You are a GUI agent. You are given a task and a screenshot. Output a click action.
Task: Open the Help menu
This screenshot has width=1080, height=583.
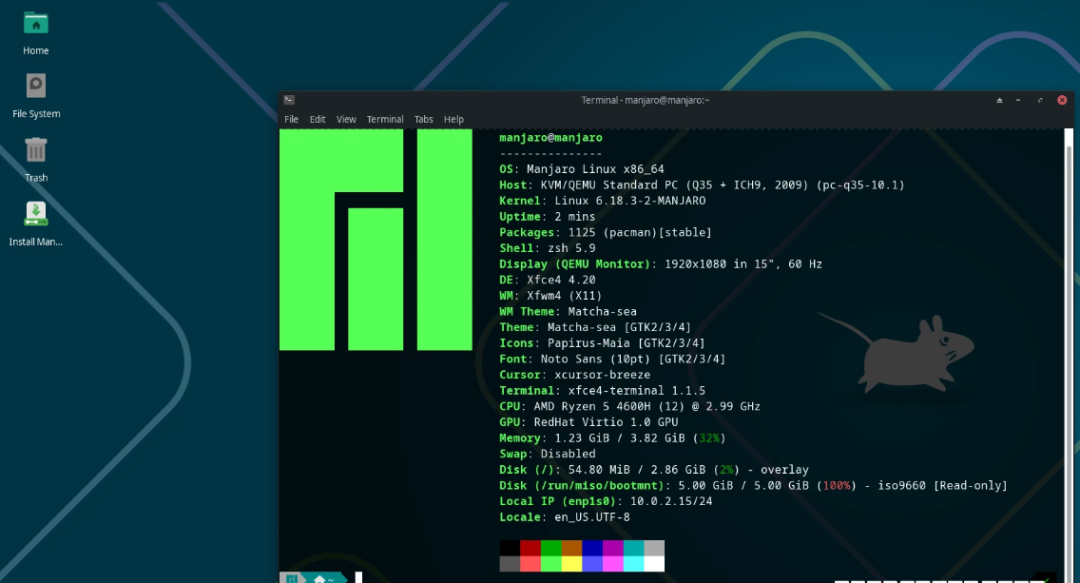point(453,119)
